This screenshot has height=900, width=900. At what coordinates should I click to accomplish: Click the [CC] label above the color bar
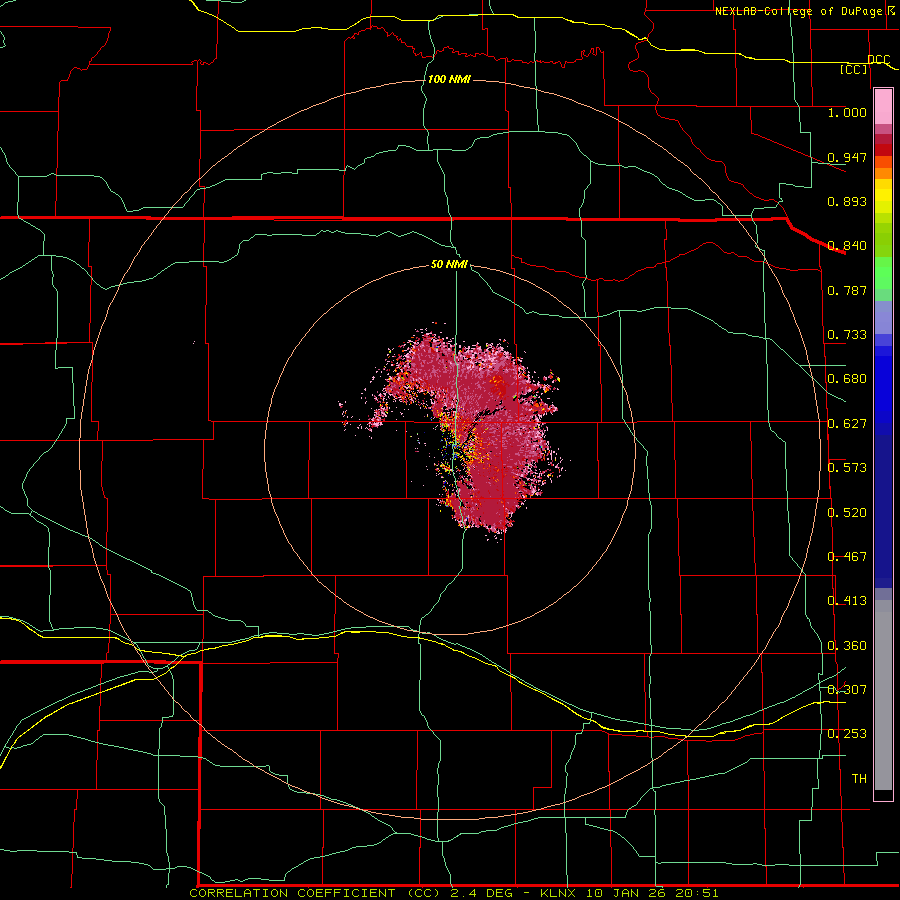coord(853,69)
